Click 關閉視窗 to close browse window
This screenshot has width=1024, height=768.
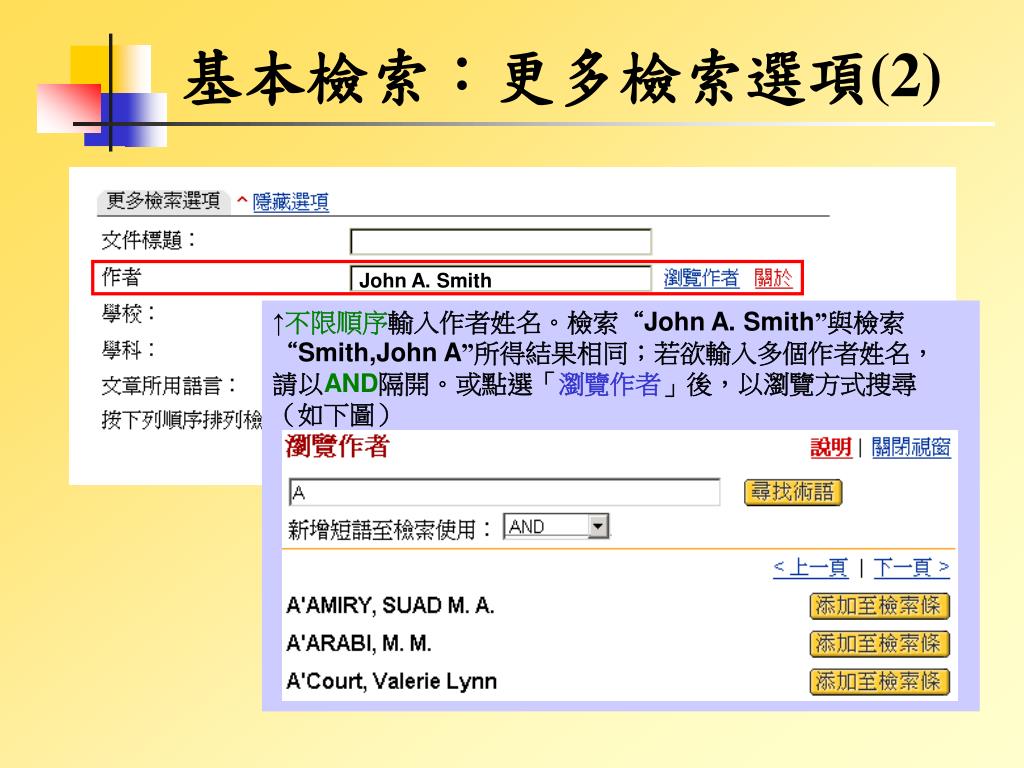910,448
